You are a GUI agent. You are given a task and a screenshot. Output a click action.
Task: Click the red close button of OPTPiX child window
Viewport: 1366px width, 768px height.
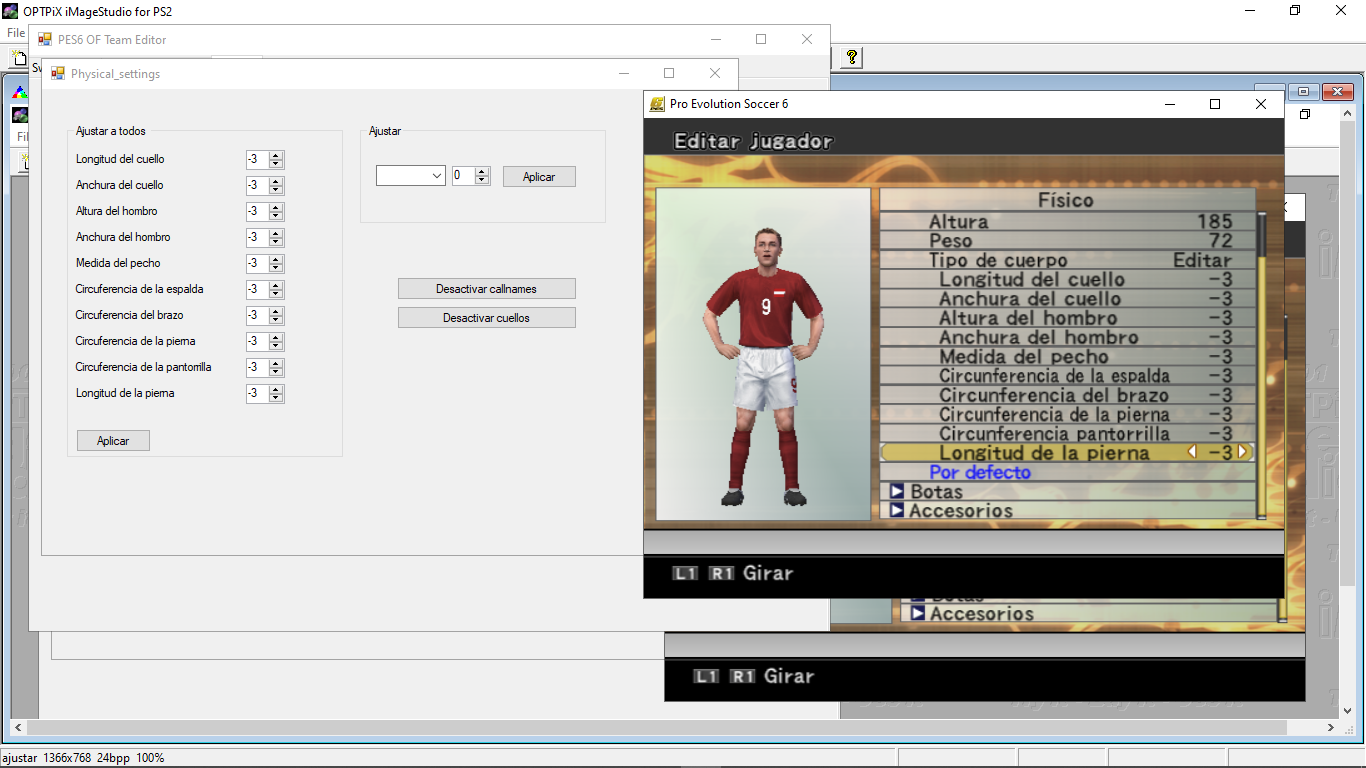(1337, 92)
